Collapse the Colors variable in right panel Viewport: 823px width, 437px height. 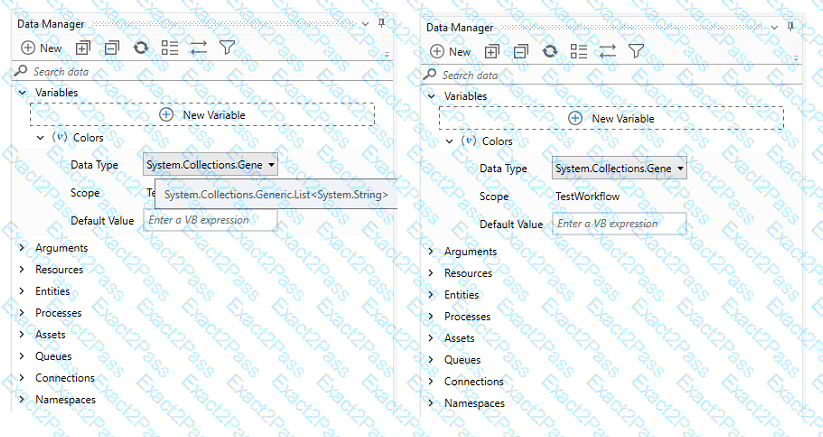449,142
